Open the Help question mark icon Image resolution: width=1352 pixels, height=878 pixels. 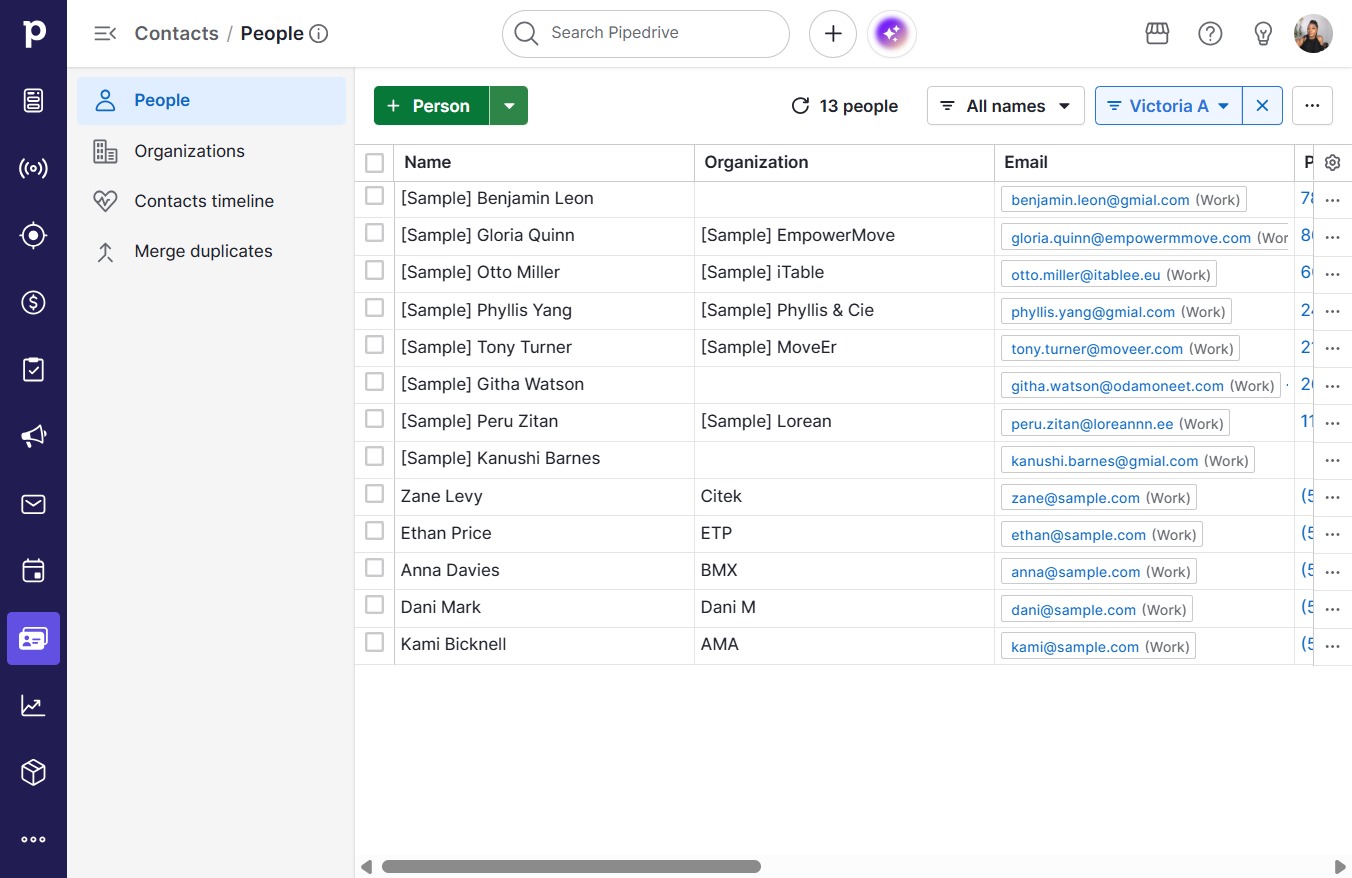click(1210, 33)
